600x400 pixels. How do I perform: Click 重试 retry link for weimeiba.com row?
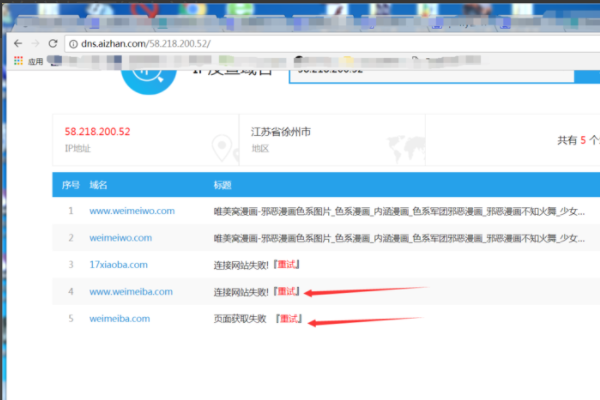click(x=289, y=319)
